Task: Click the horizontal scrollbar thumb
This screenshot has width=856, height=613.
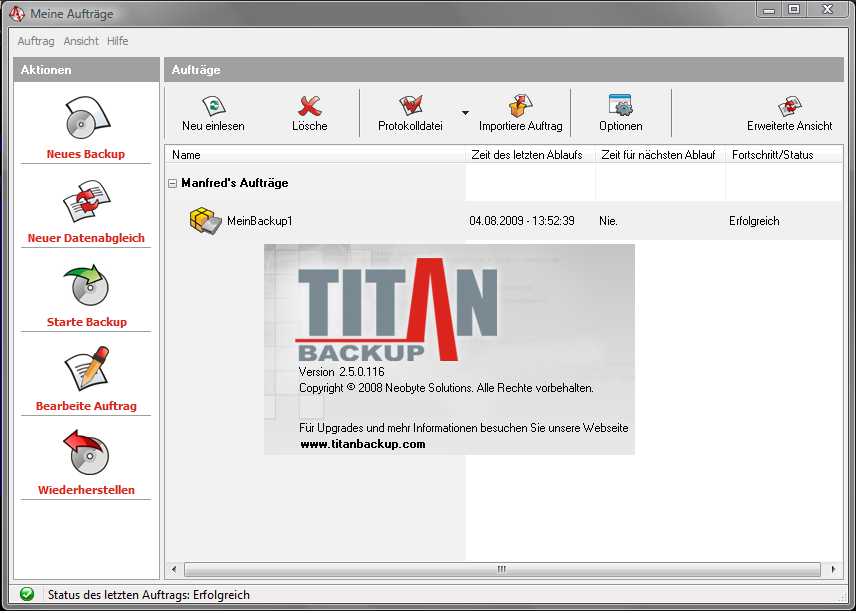Action: pyautogui.click(x=502, y=569)
